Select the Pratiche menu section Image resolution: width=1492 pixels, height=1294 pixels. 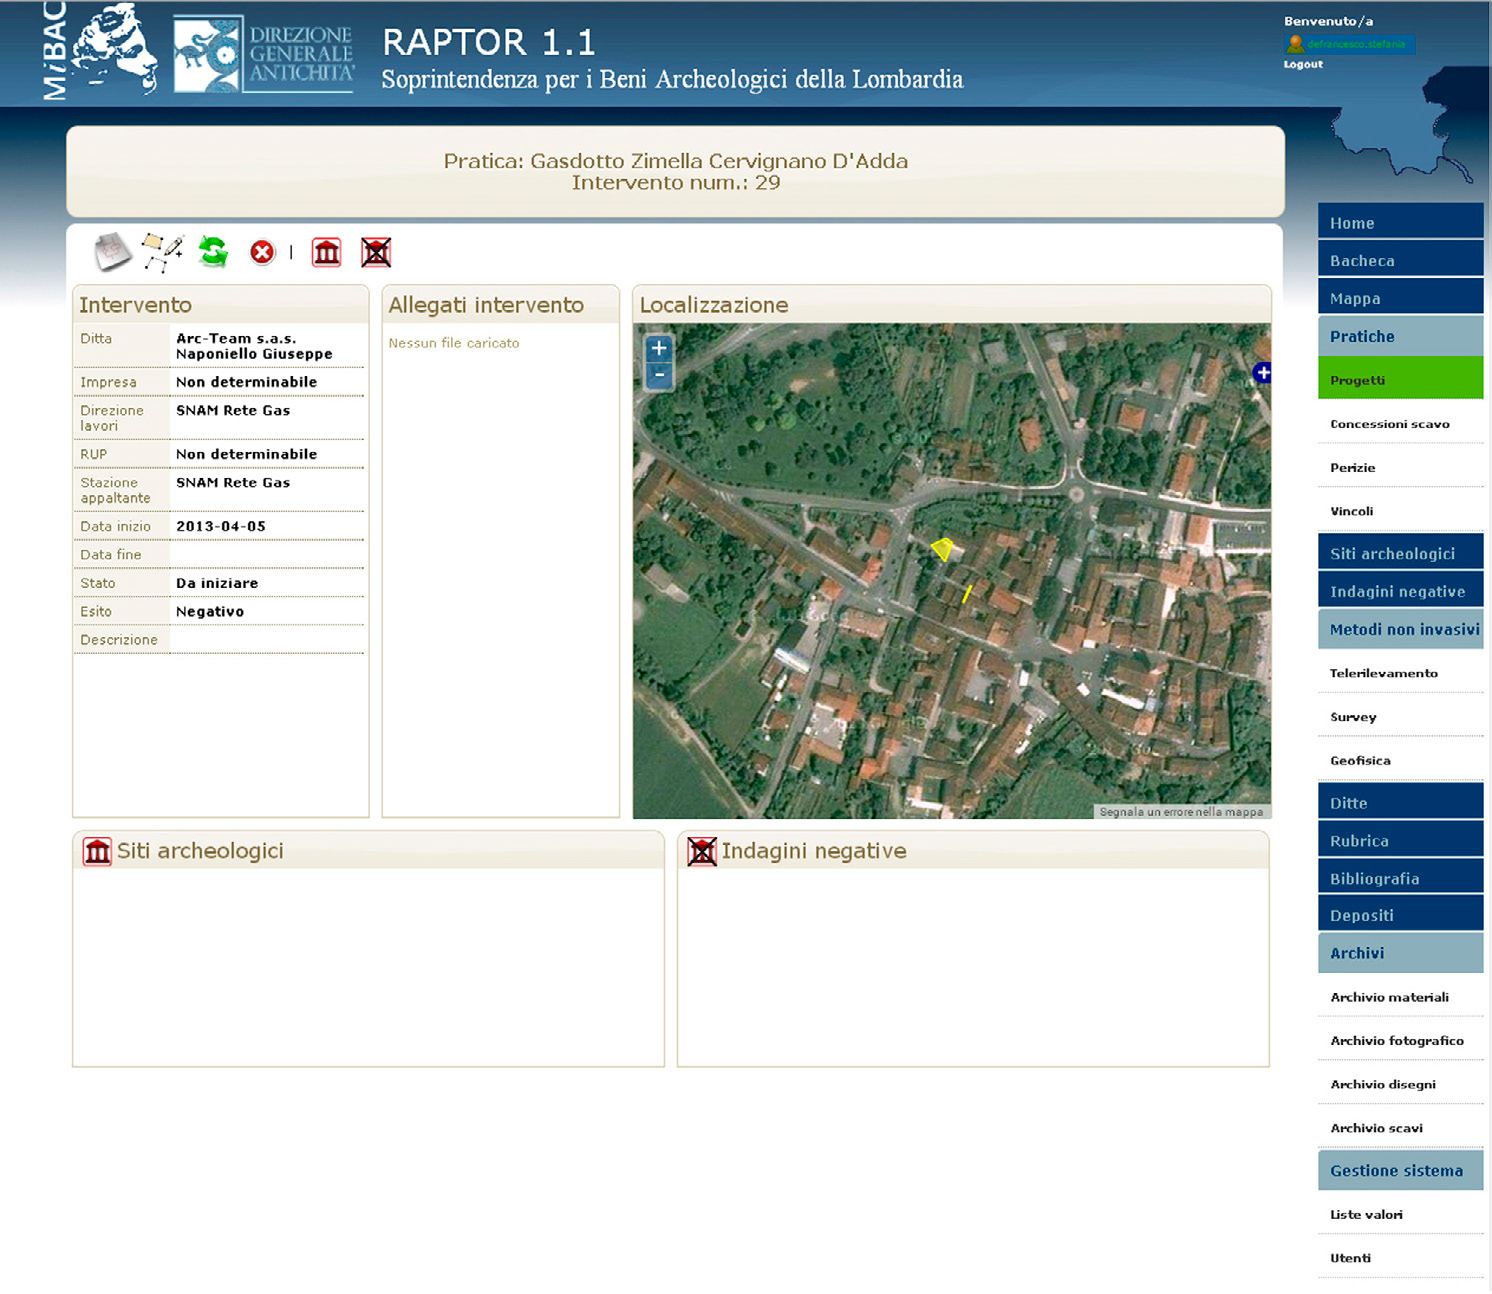point(1400,336)
